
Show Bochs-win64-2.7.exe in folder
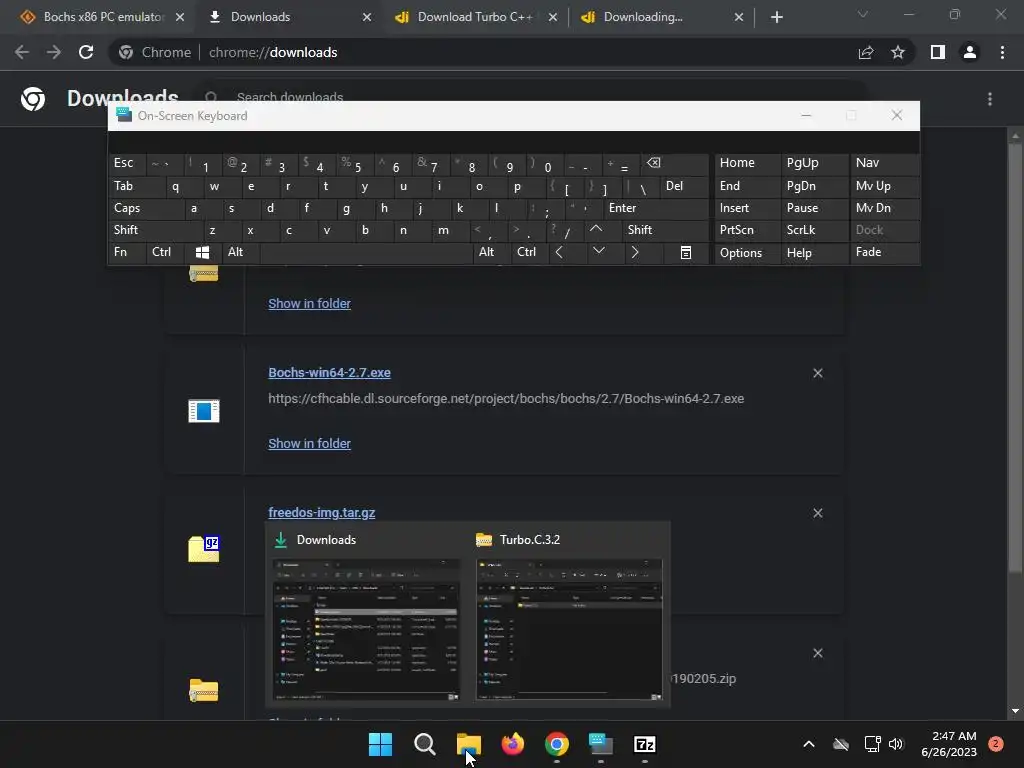tap(310, 443)
